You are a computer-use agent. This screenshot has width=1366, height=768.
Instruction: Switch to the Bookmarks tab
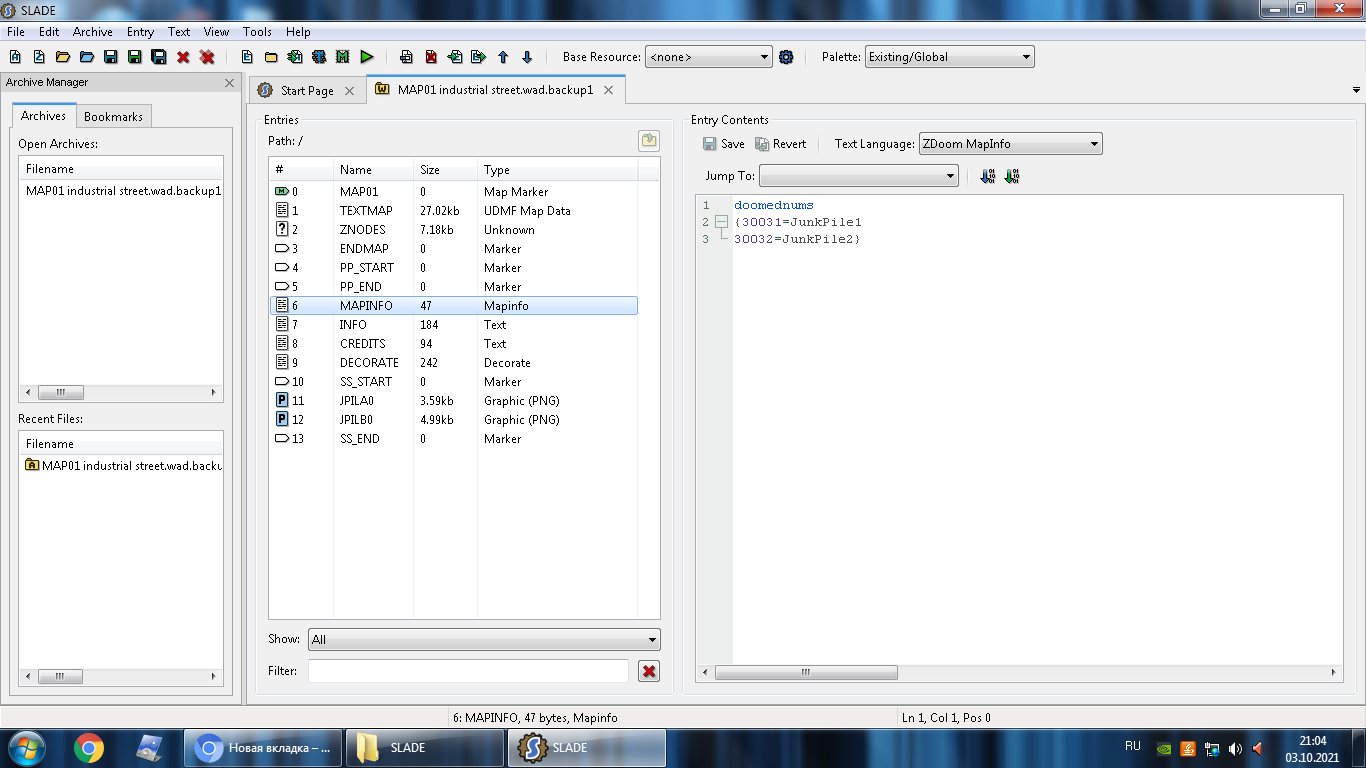point(113,117)
